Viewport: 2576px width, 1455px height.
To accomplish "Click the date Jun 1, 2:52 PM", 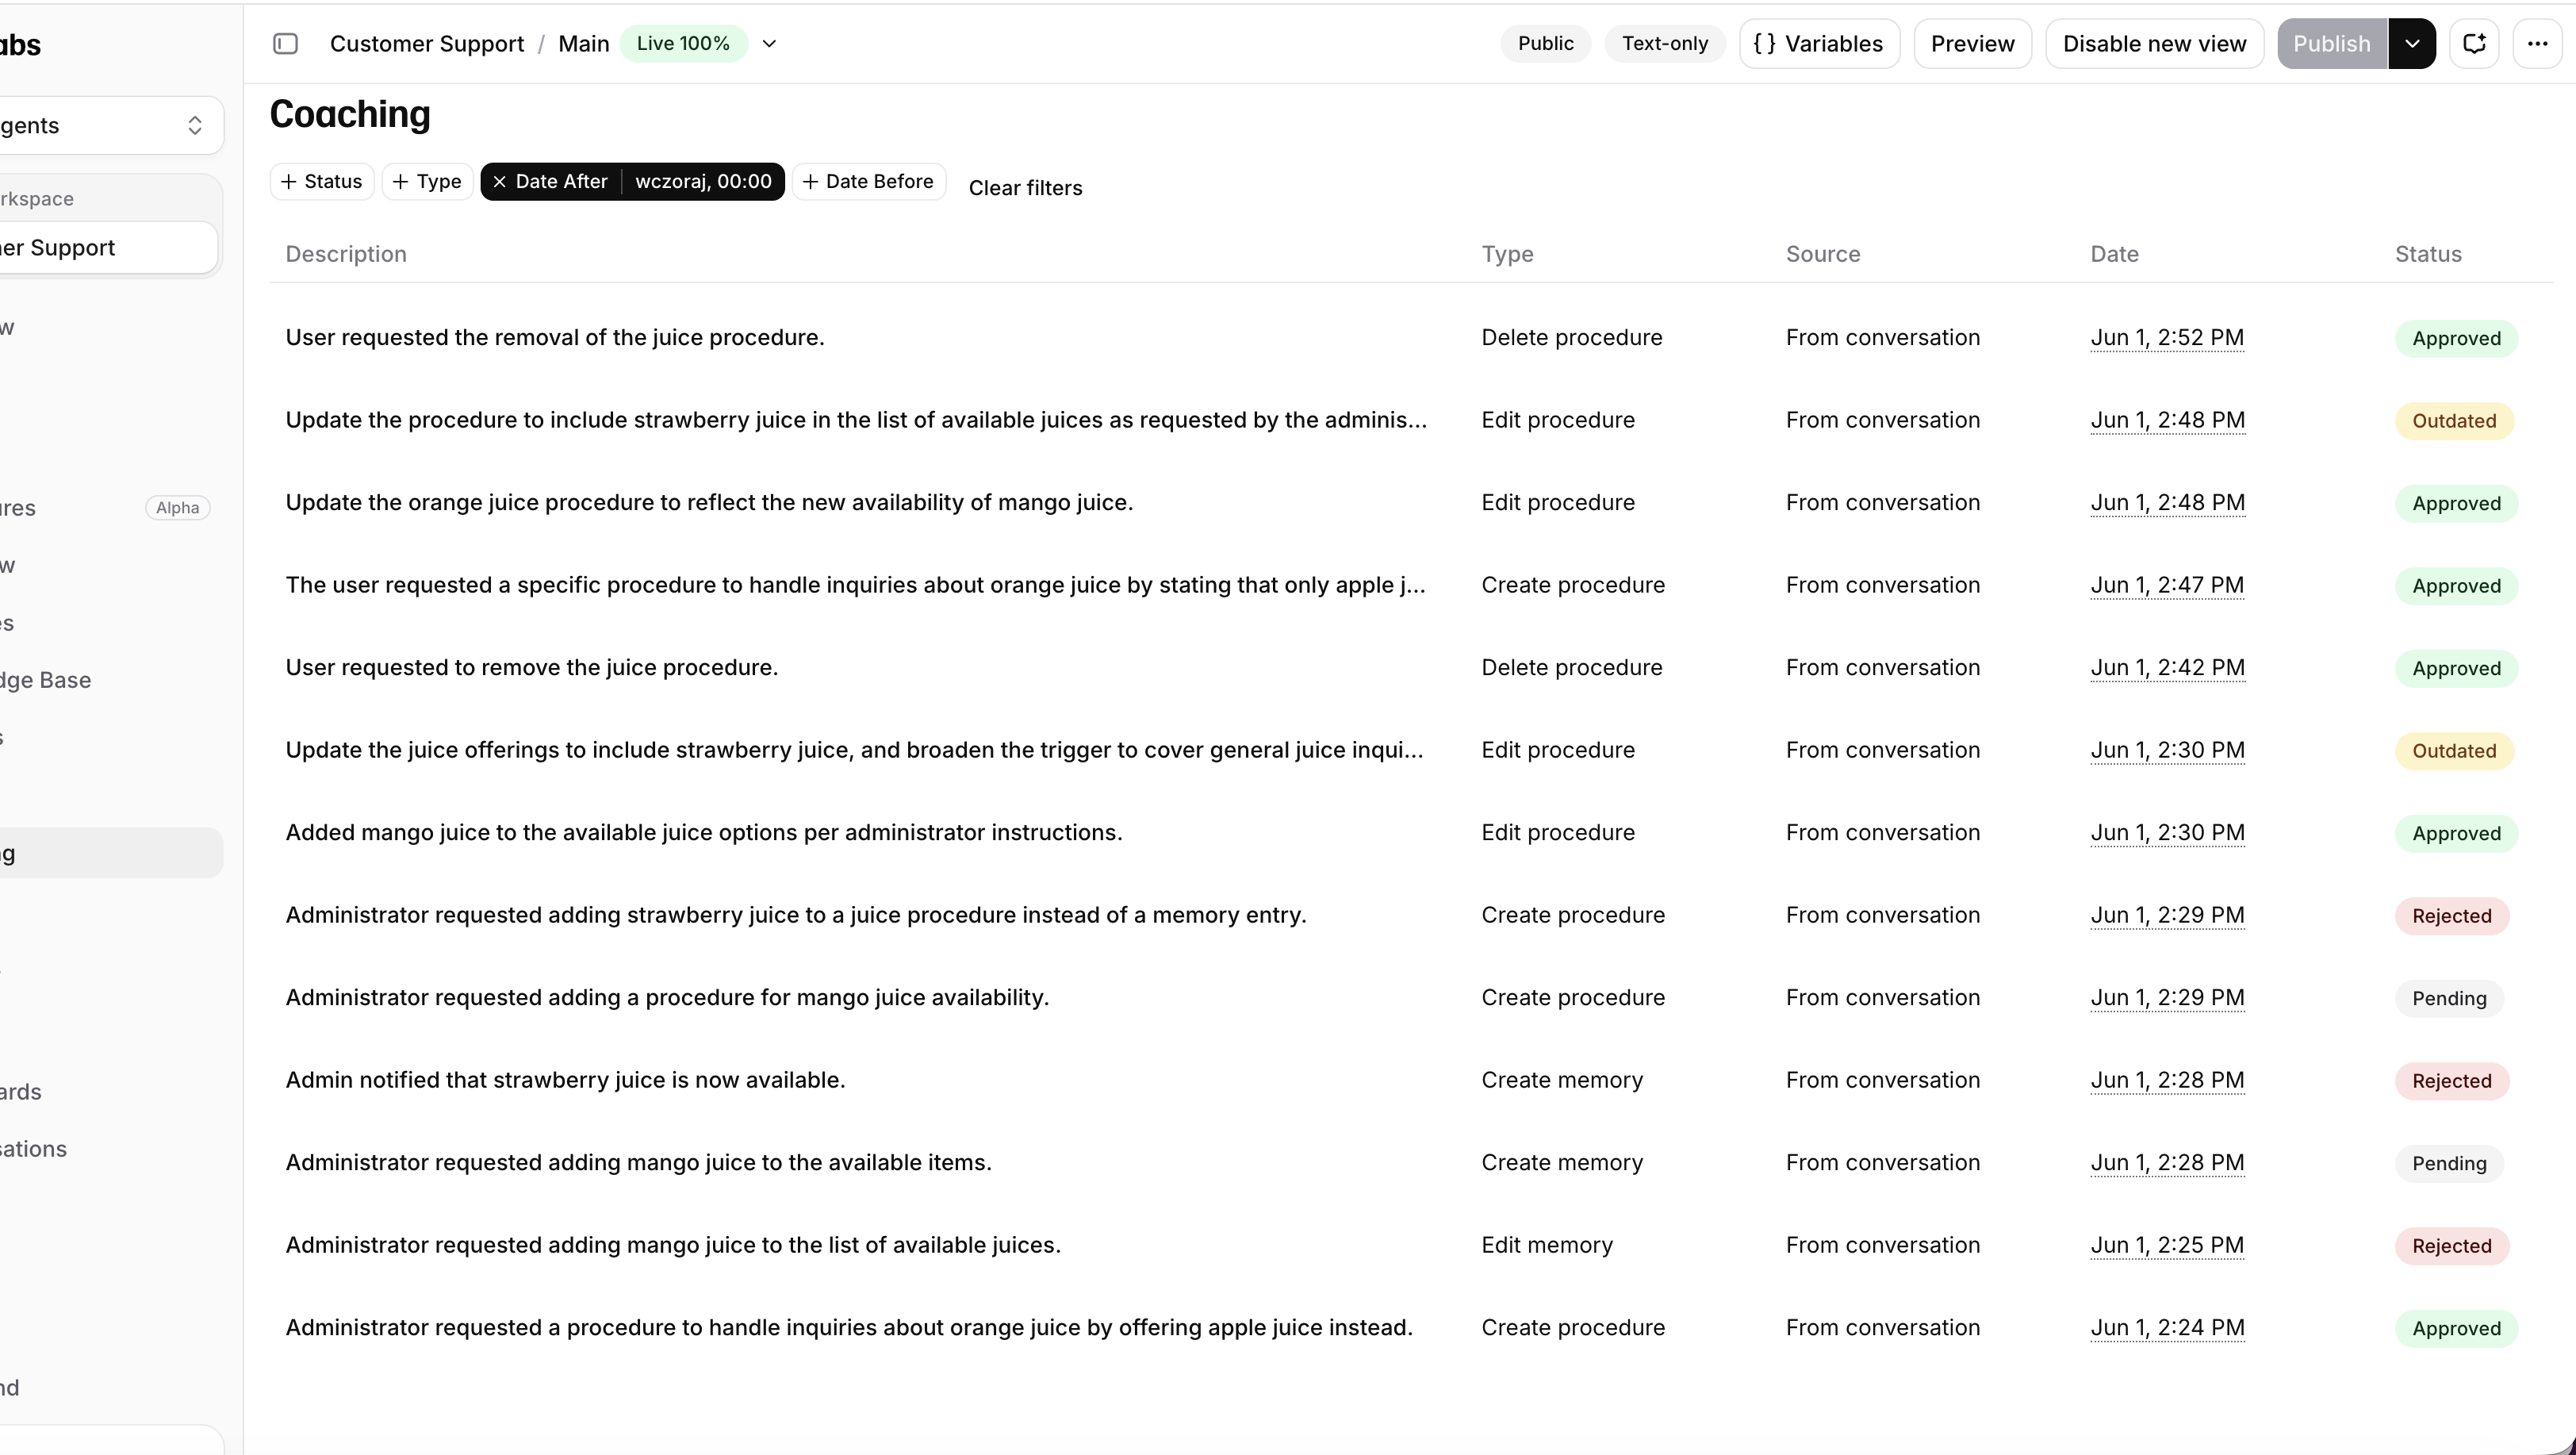I will point(2167,338).
